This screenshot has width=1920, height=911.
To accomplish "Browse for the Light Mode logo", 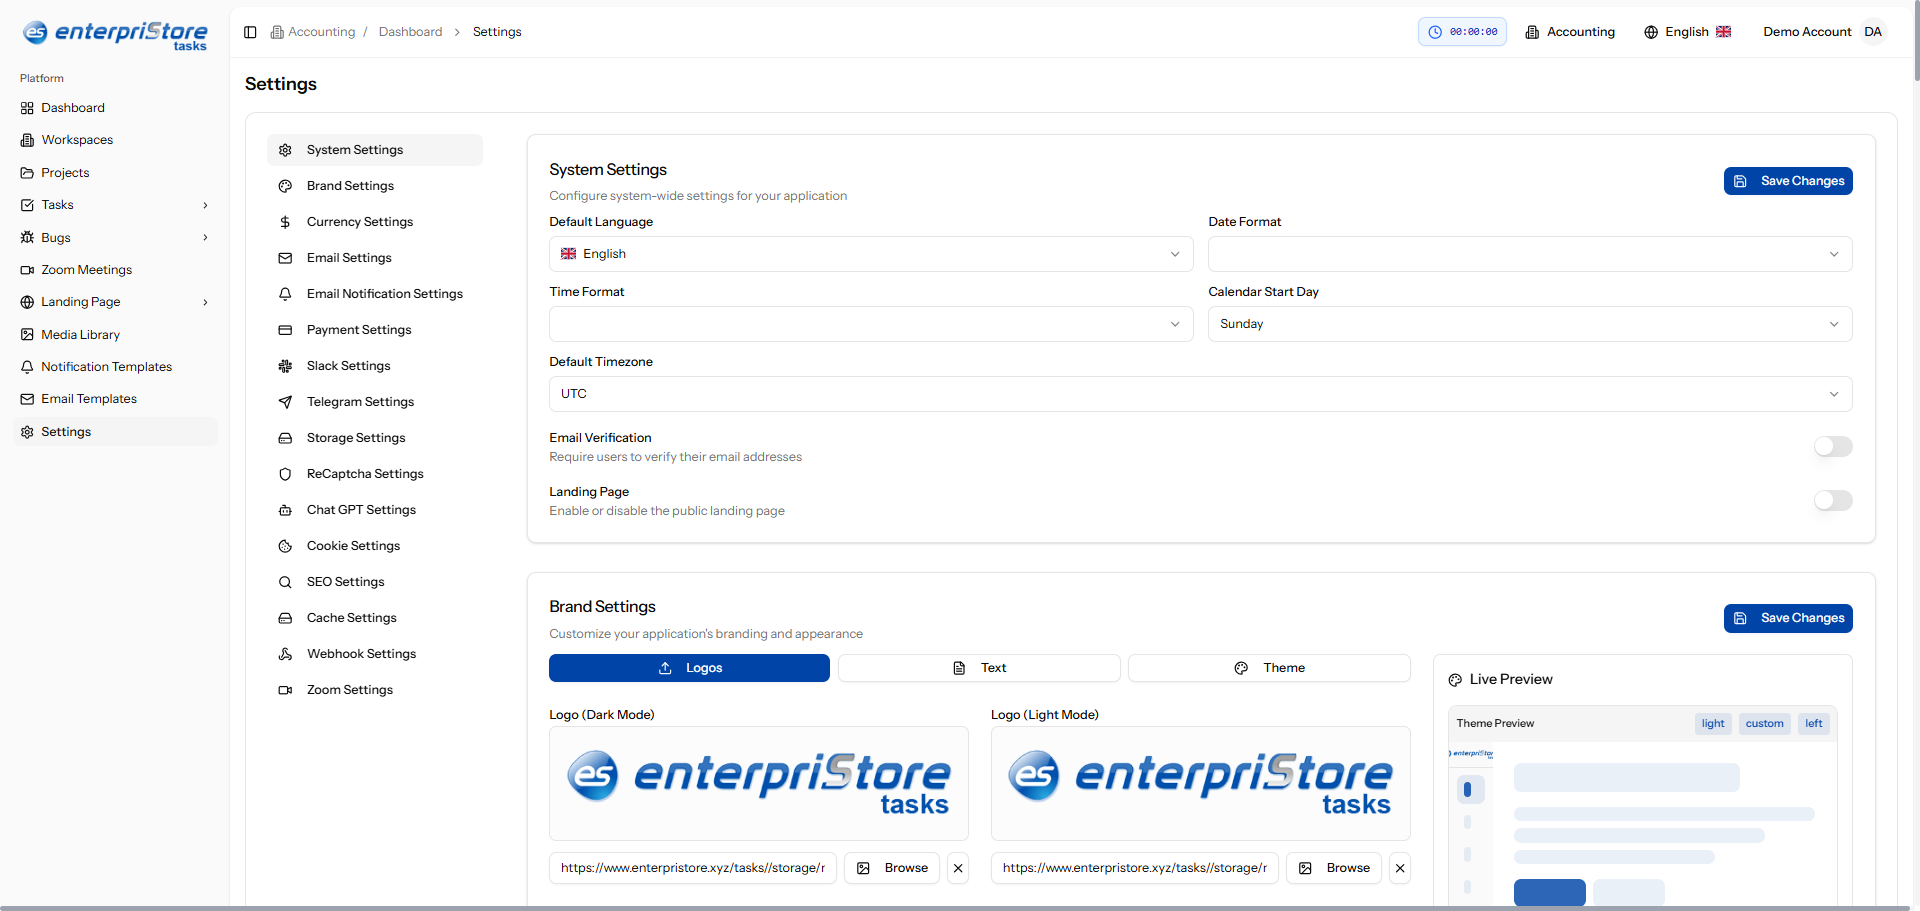I will [1334, 868].
